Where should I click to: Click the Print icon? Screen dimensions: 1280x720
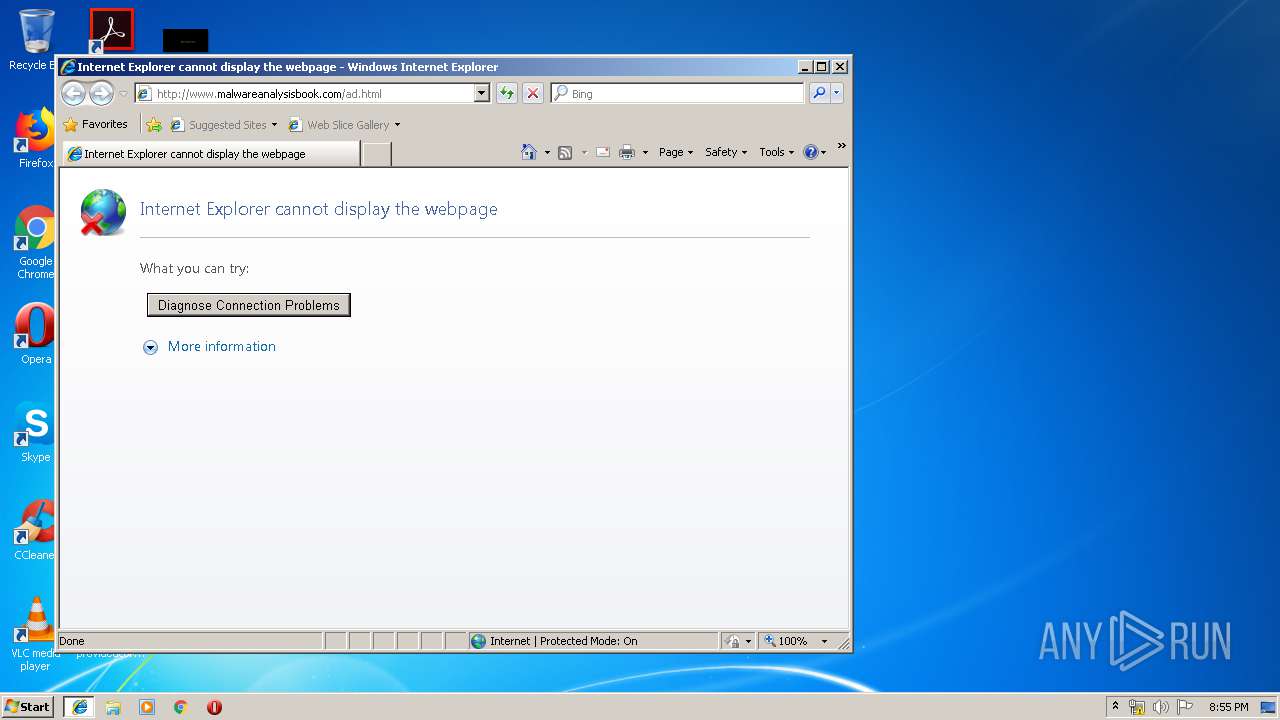pyautogui.click(x=627, y=152)
